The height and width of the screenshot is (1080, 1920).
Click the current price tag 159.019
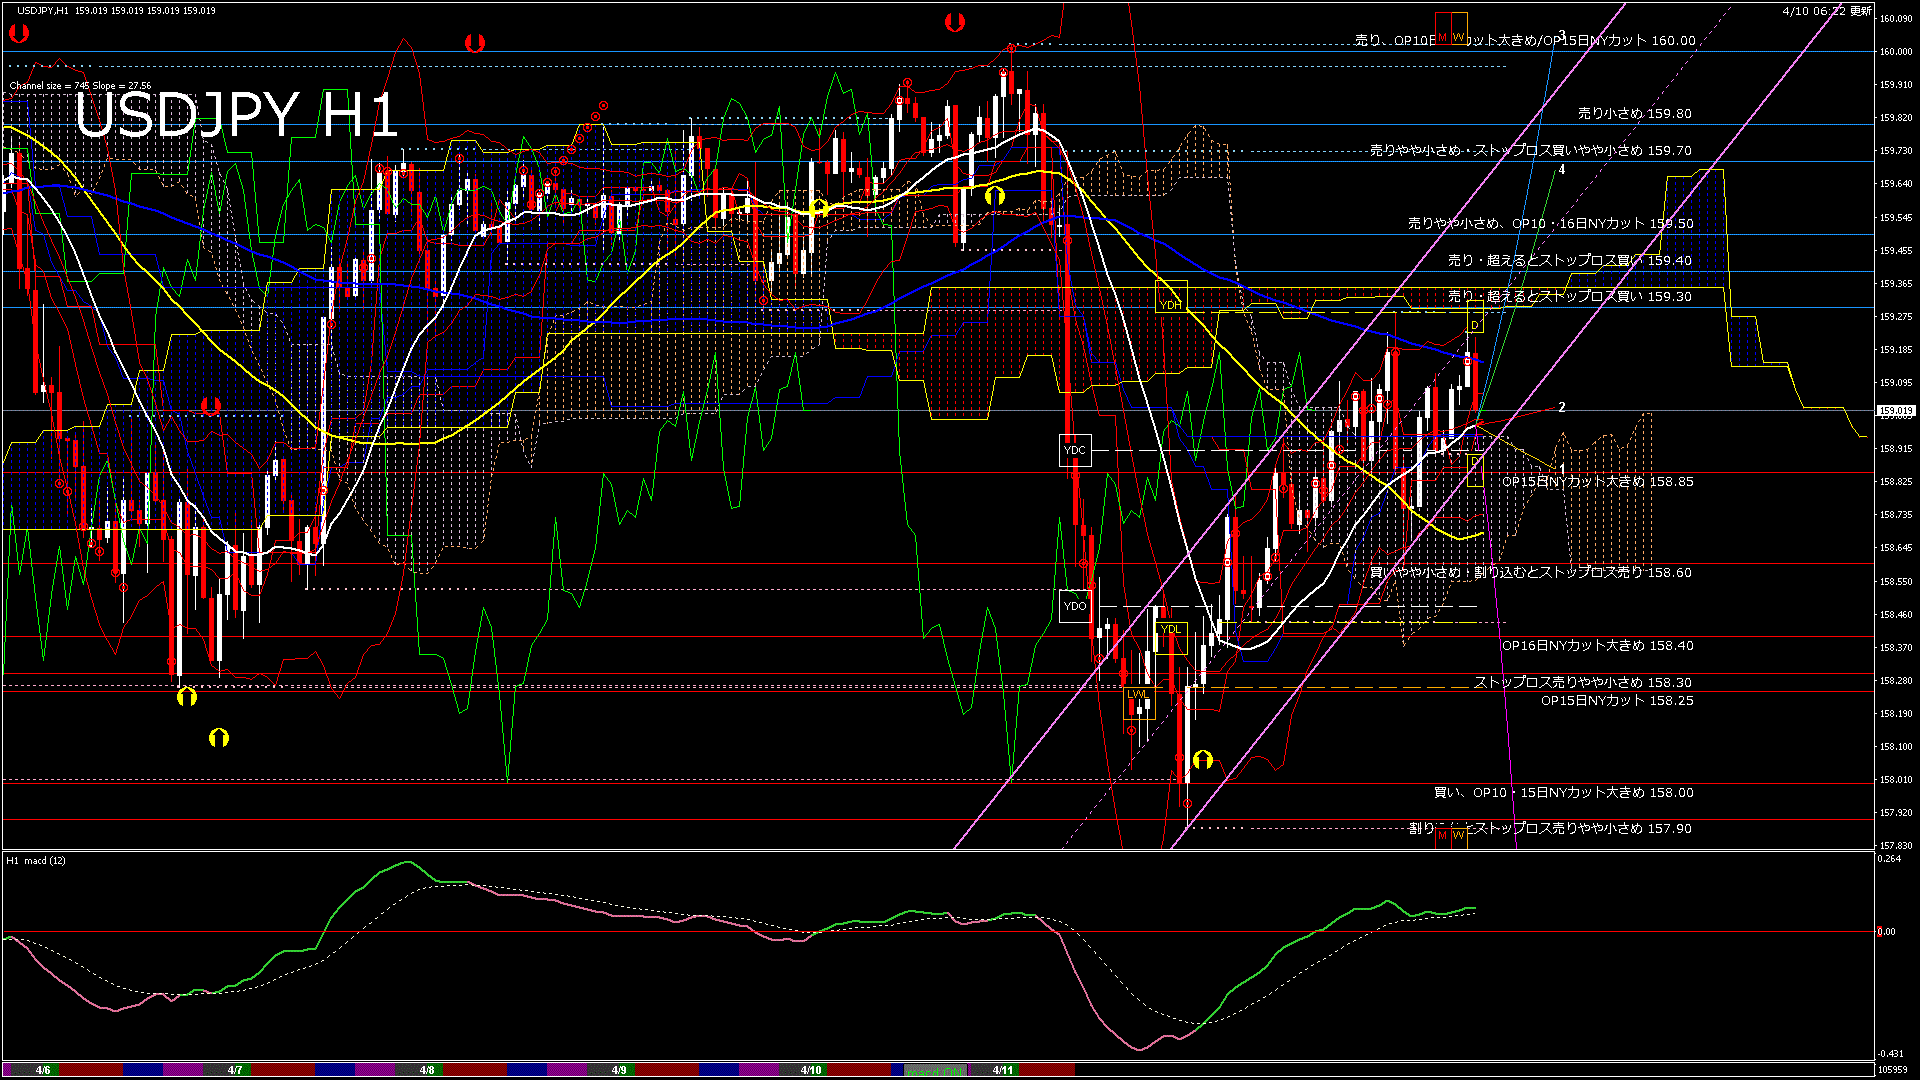point(1895,411)
